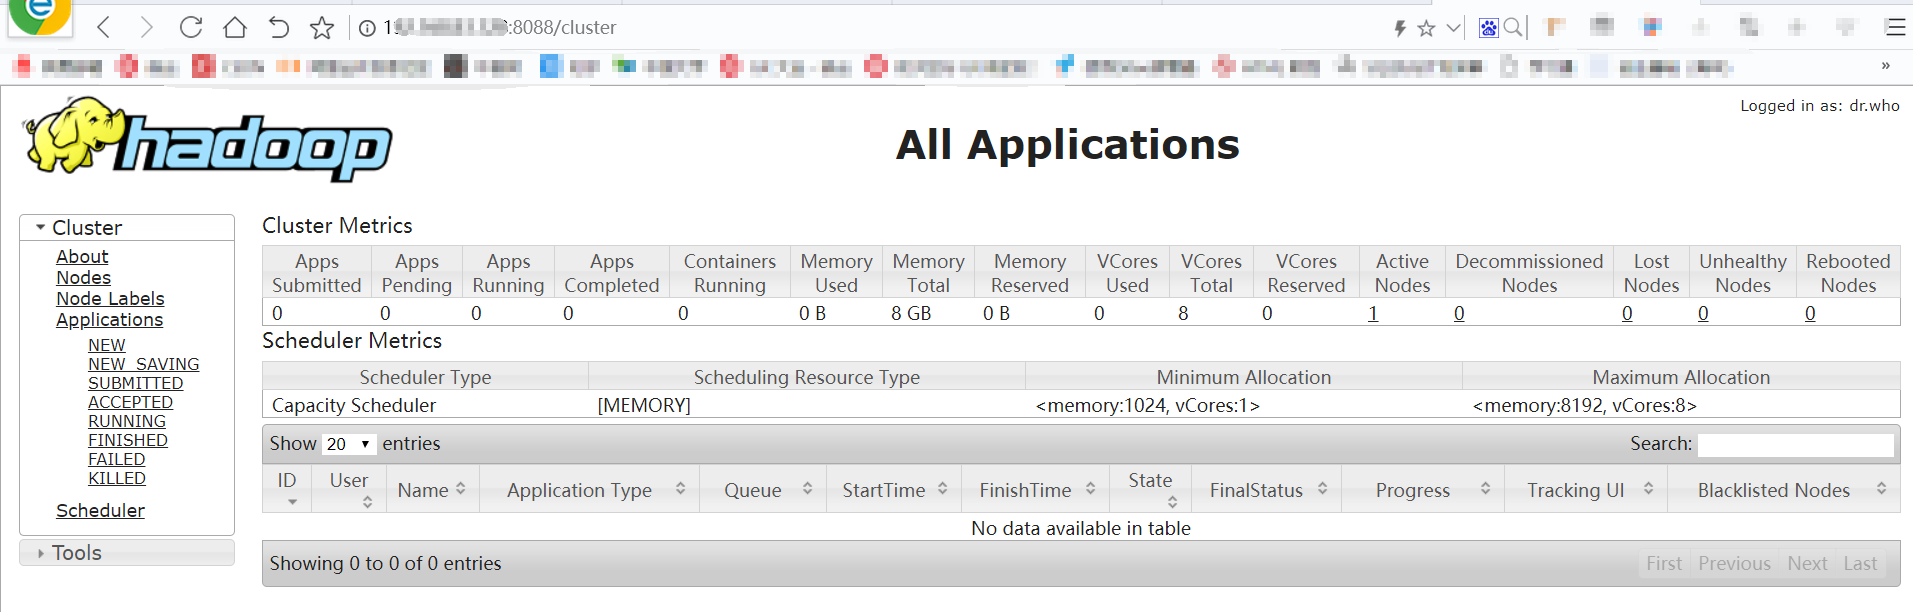Screen dimensions: 1913x612
Task: Expand the Tools sidebar section
Action: [127, 553]
